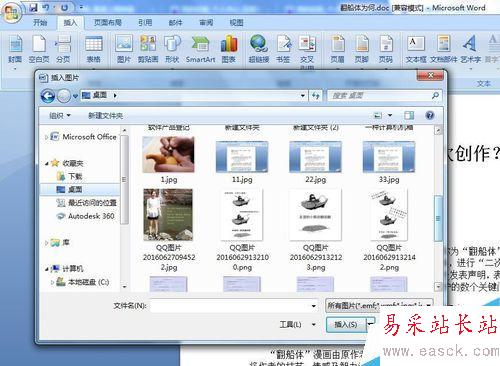Insert a Bookmark (书签)

283,49
